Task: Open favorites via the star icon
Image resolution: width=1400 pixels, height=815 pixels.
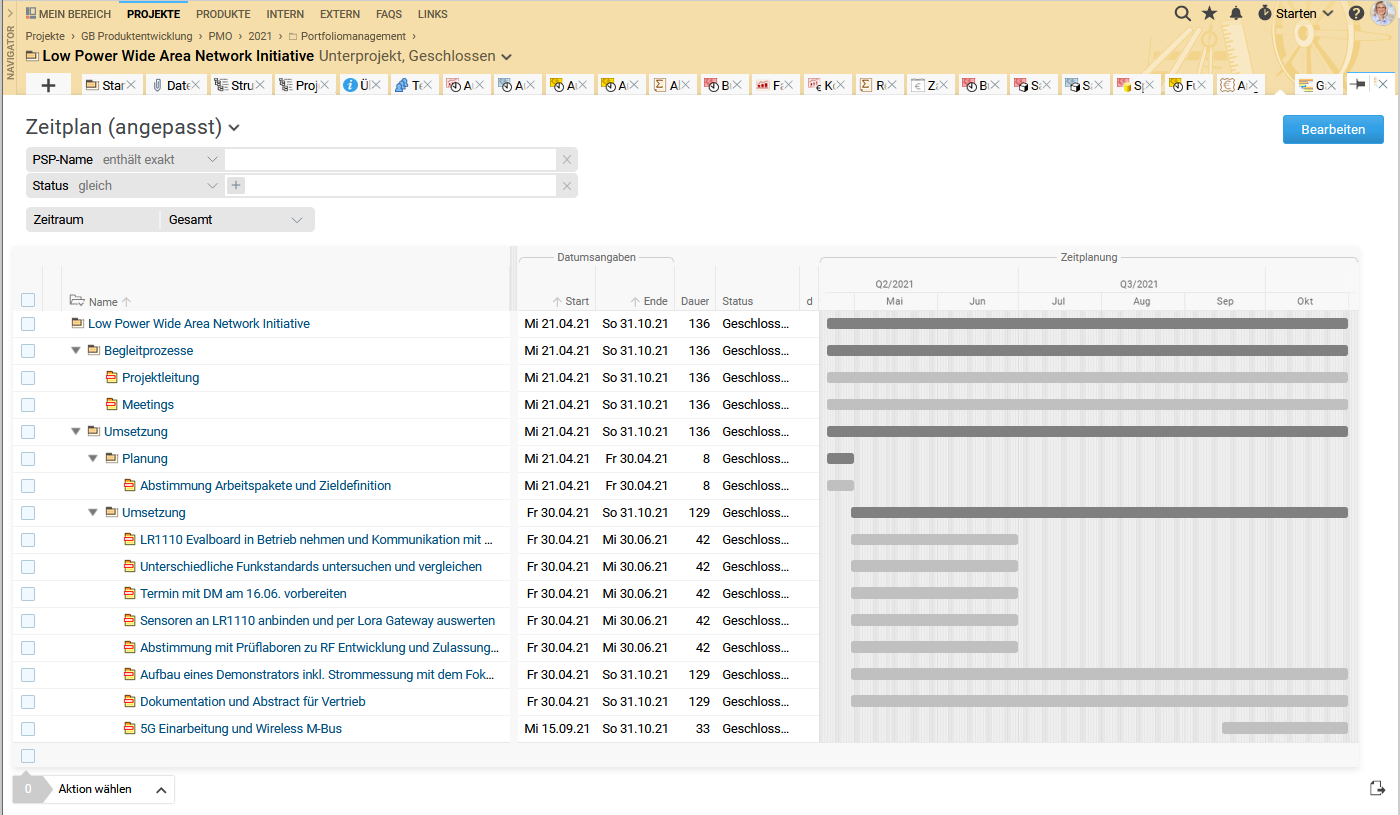Action: click(1209, 13)
